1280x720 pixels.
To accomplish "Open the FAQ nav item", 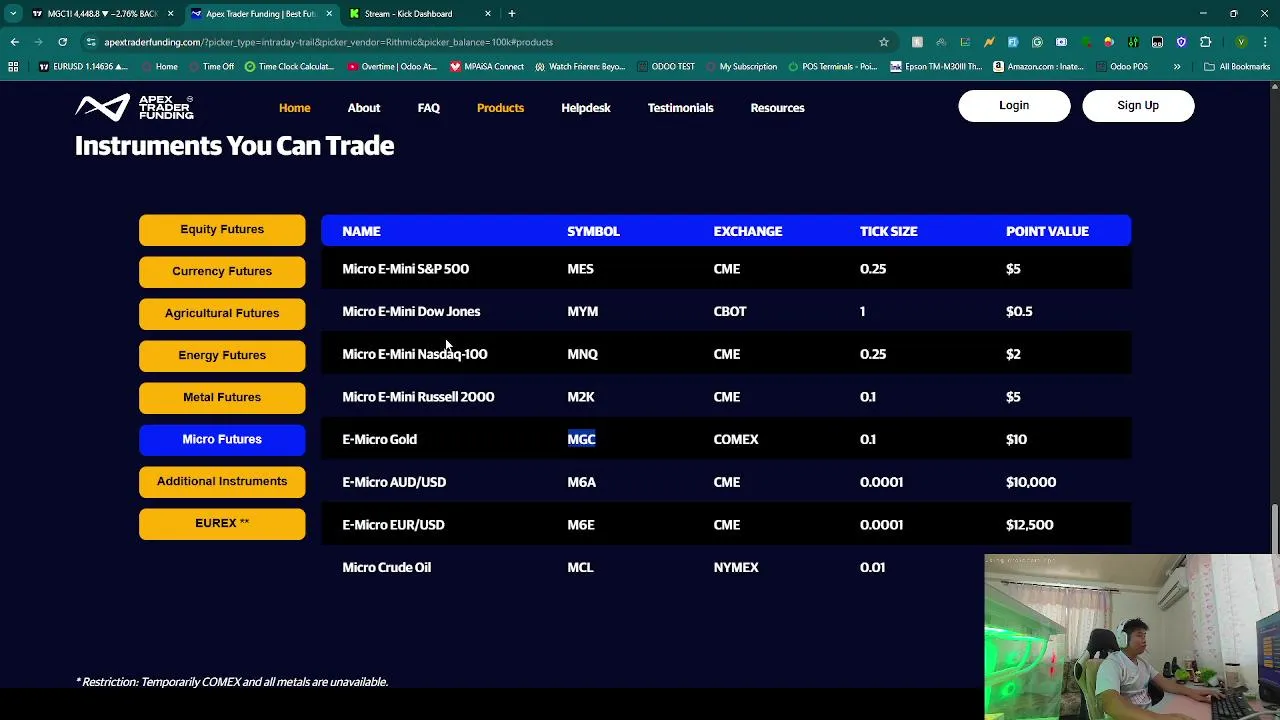I will tap(429, 108).
